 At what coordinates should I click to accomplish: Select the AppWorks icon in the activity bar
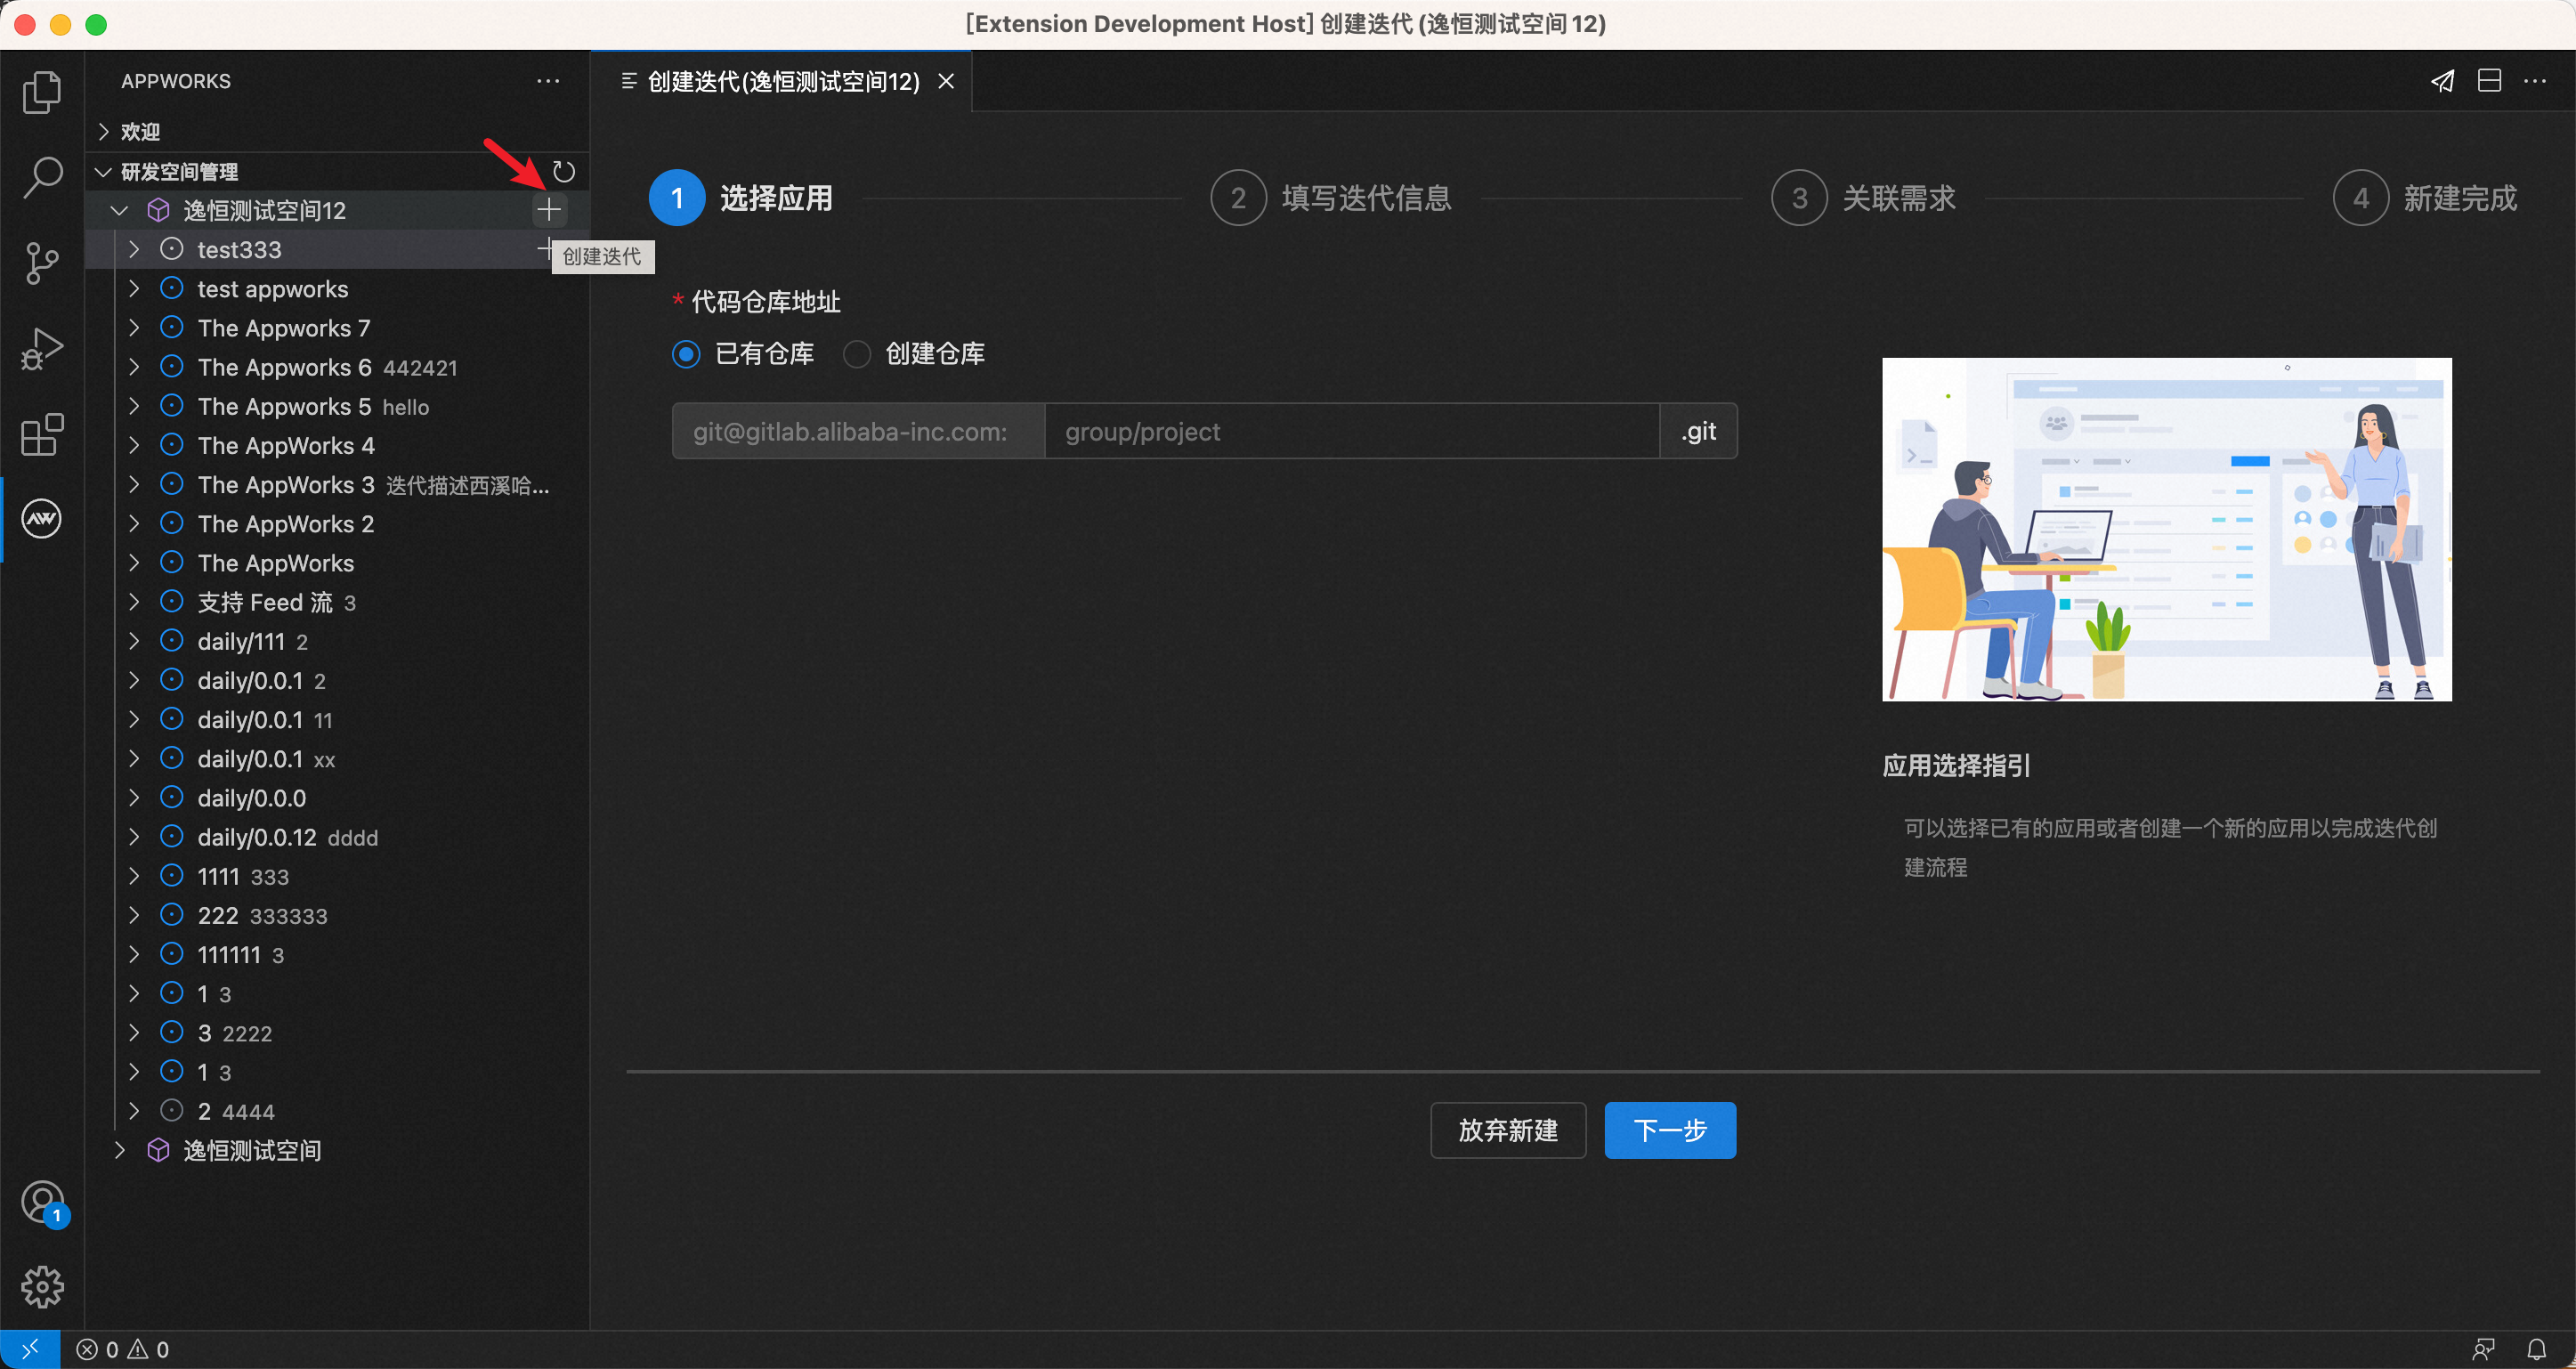(x=43, y=518)
